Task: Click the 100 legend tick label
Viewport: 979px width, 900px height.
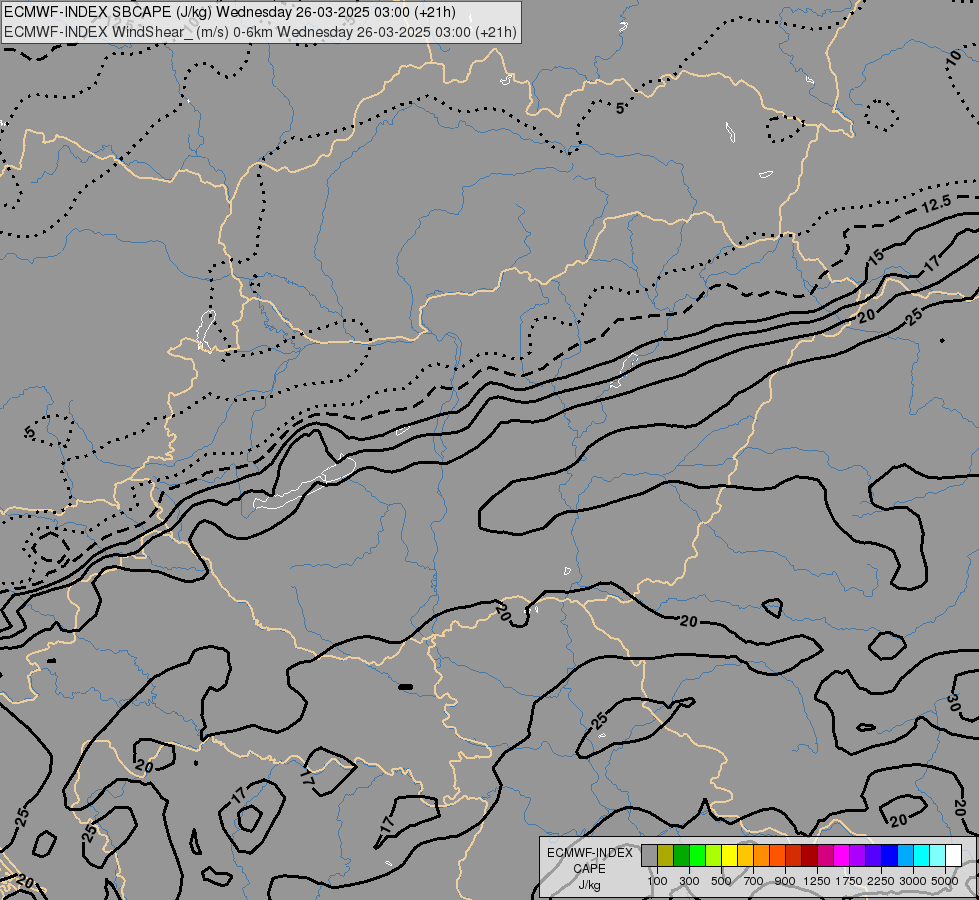Action: (x=657, y=881)
